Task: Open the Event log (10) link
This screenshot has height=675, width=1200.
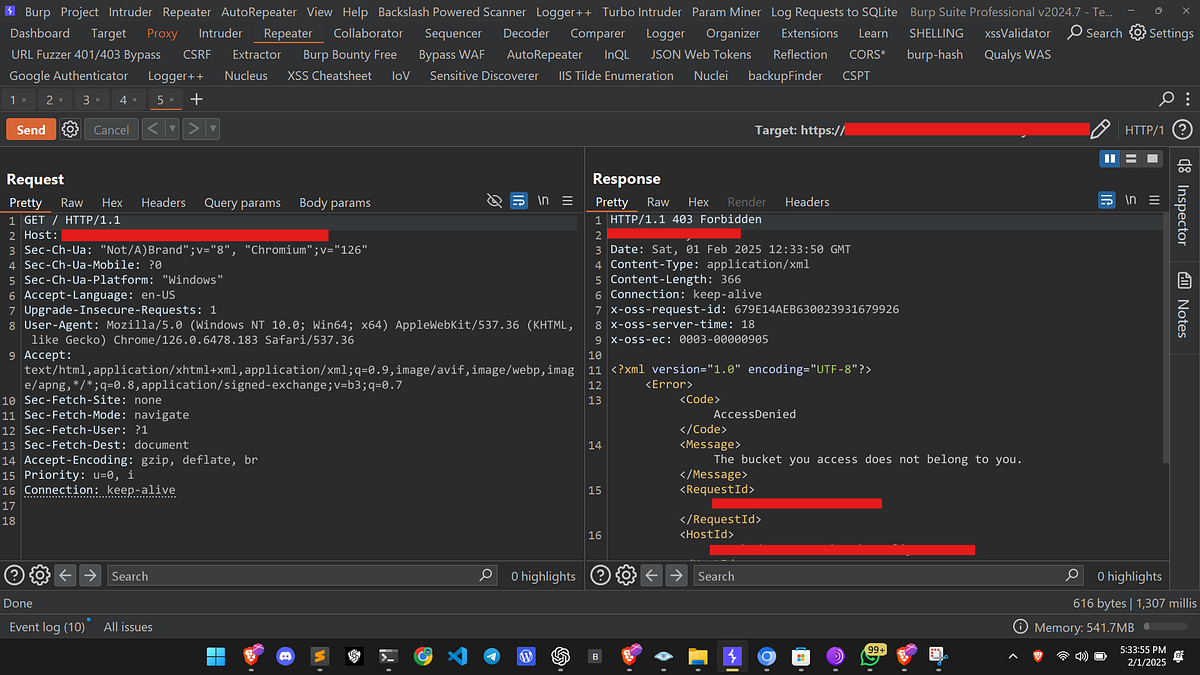Action: pyautogui.click(x=47, y=627)
